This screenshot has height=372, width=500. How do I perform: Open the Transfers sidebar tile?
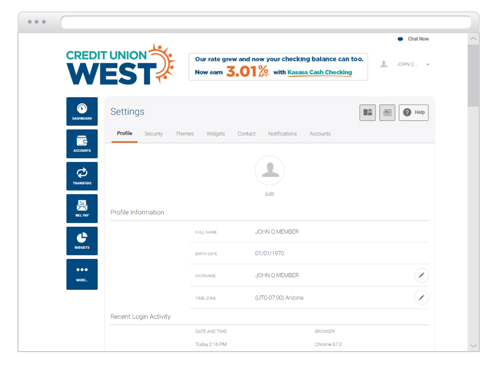coord(82,176)
